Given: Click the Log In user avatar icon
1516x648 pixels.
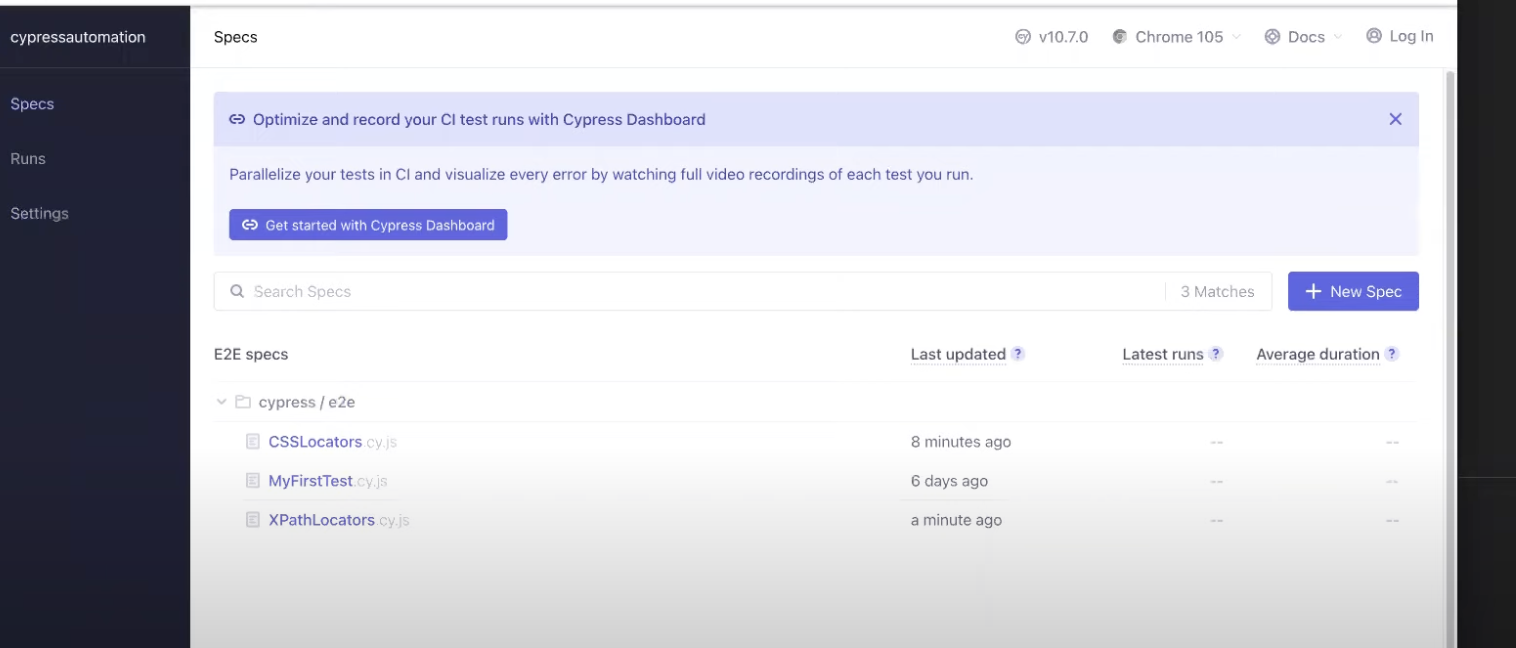Looking at the screenshot, I should (1373, 36).
